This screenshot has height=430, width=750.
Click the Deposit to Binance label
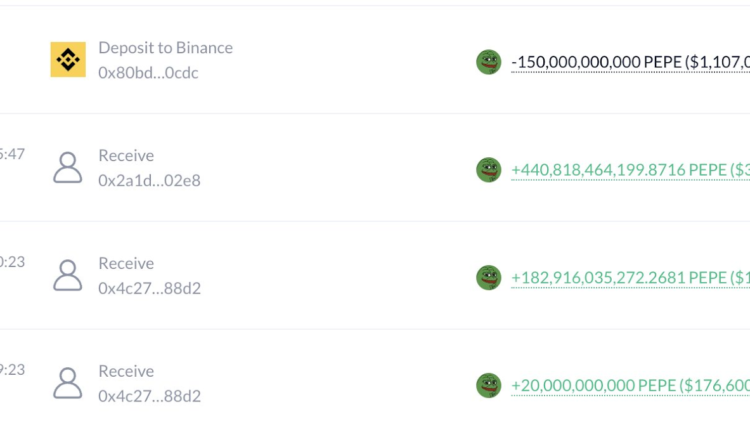[x=165, y=48]
